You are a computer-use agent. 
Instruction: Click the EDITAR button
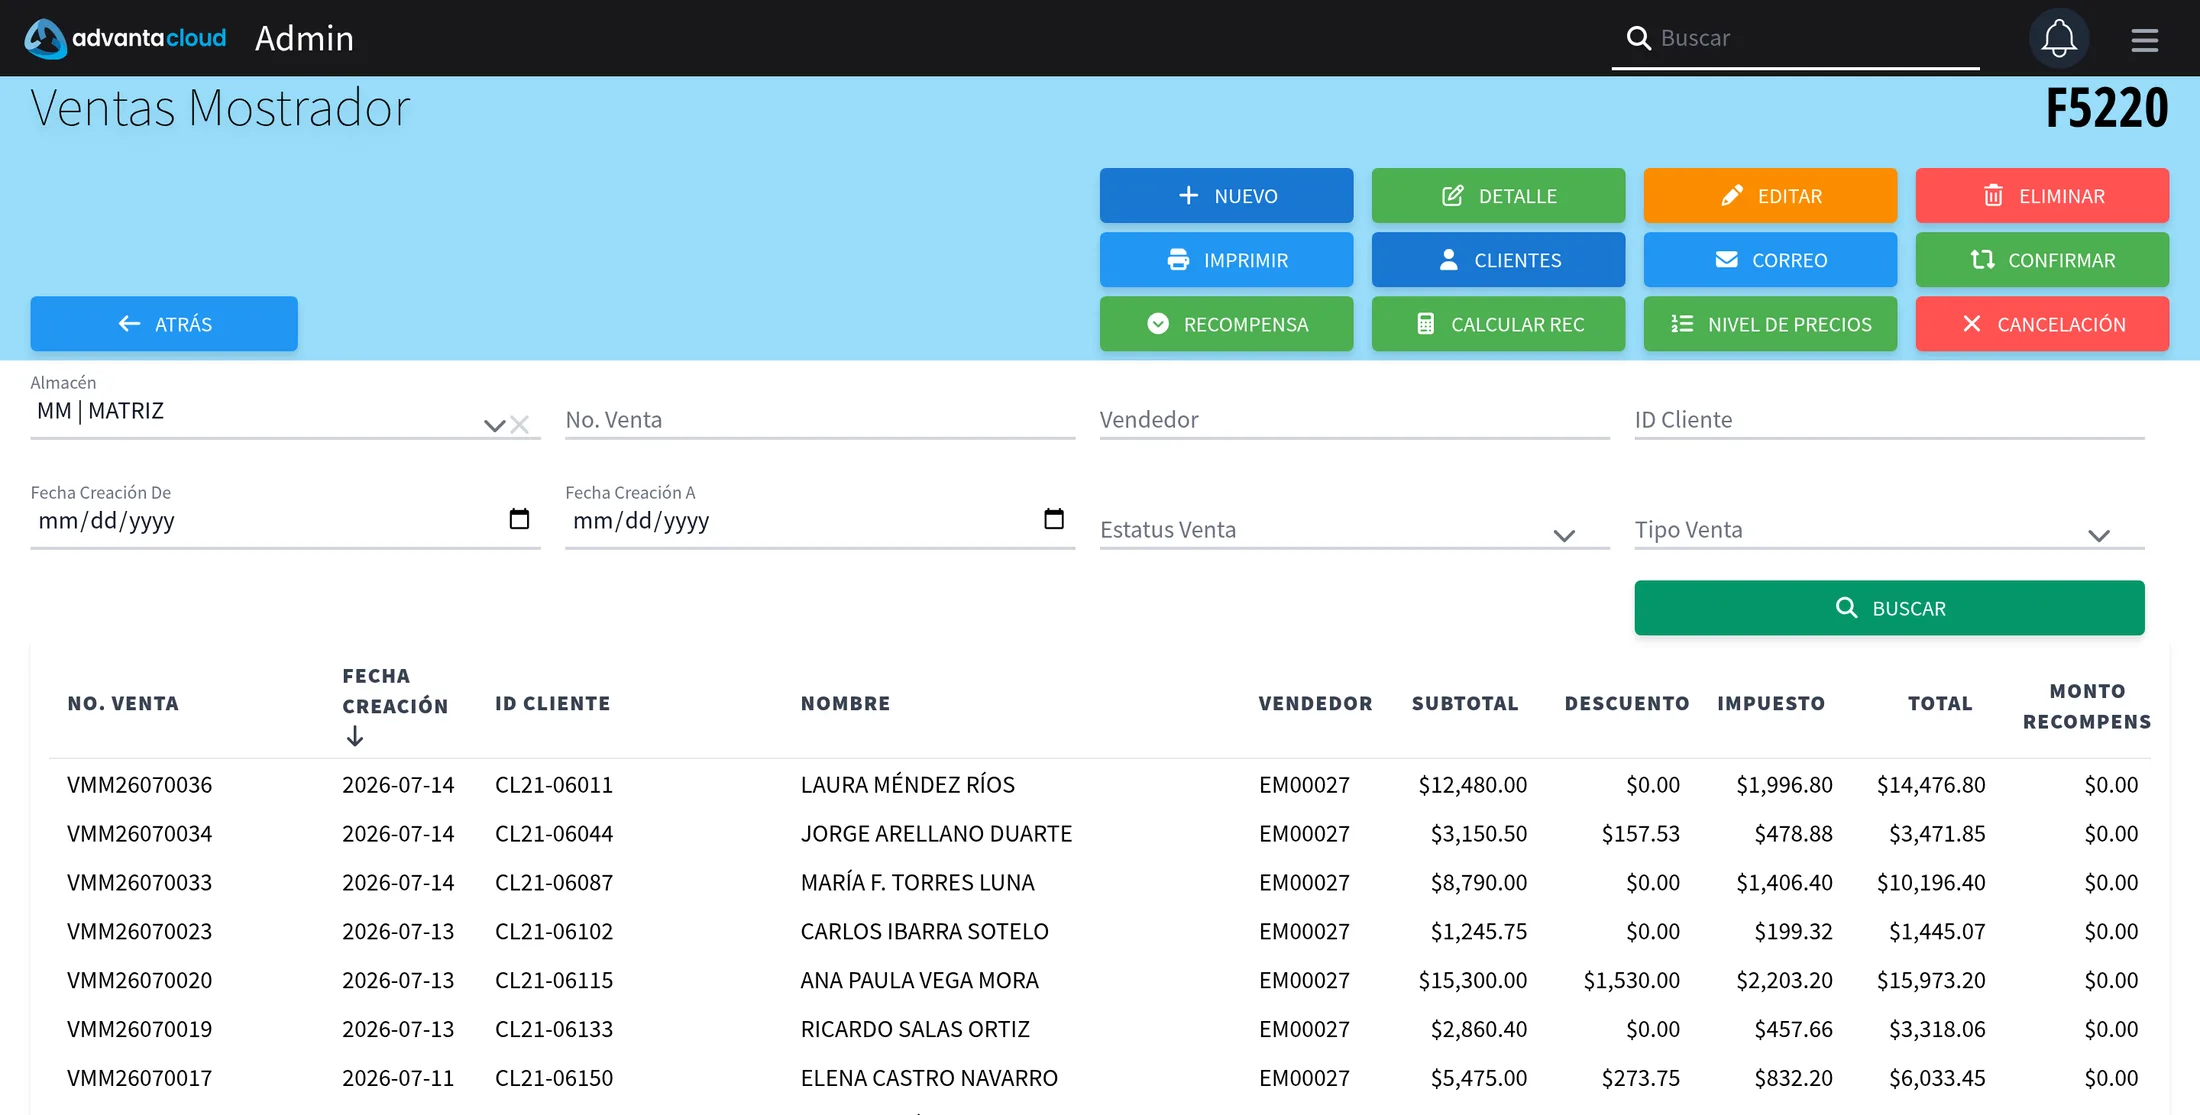[x=1770, y=196]
